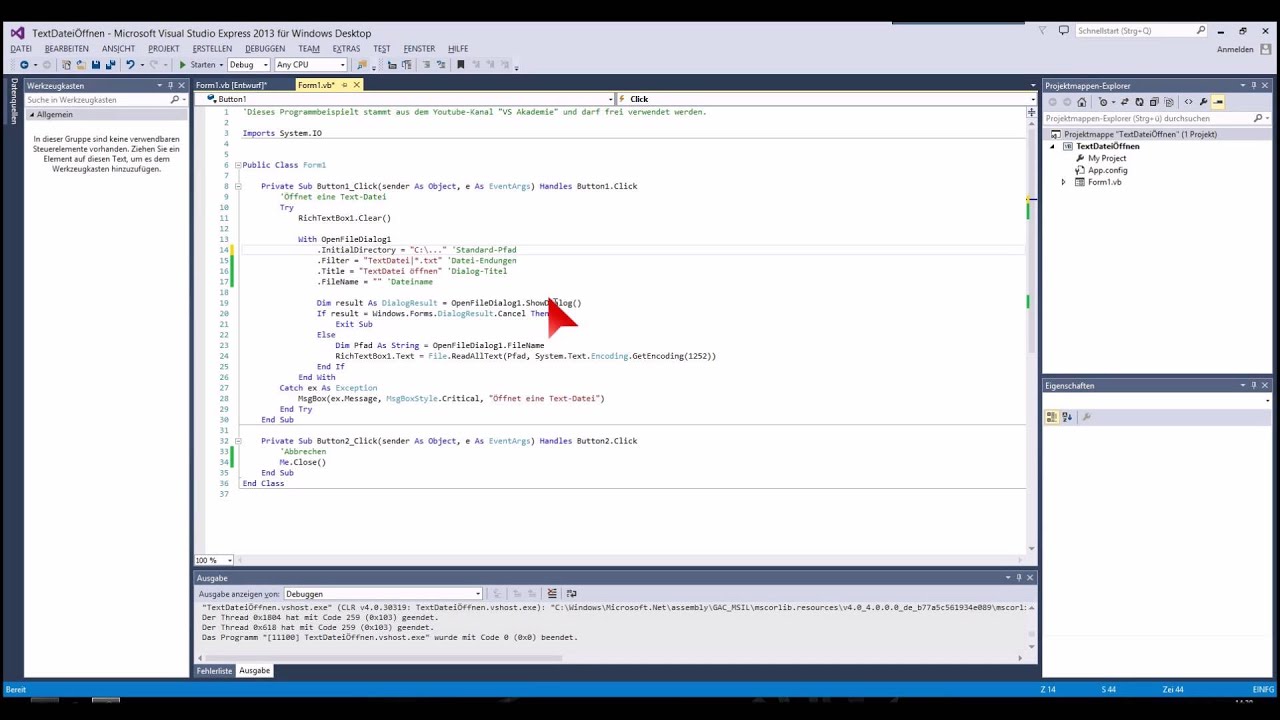Click the bookmark toggle icon in toolbar
Viewport: 1280px width, 720px height.
click(x=461, y=65)
